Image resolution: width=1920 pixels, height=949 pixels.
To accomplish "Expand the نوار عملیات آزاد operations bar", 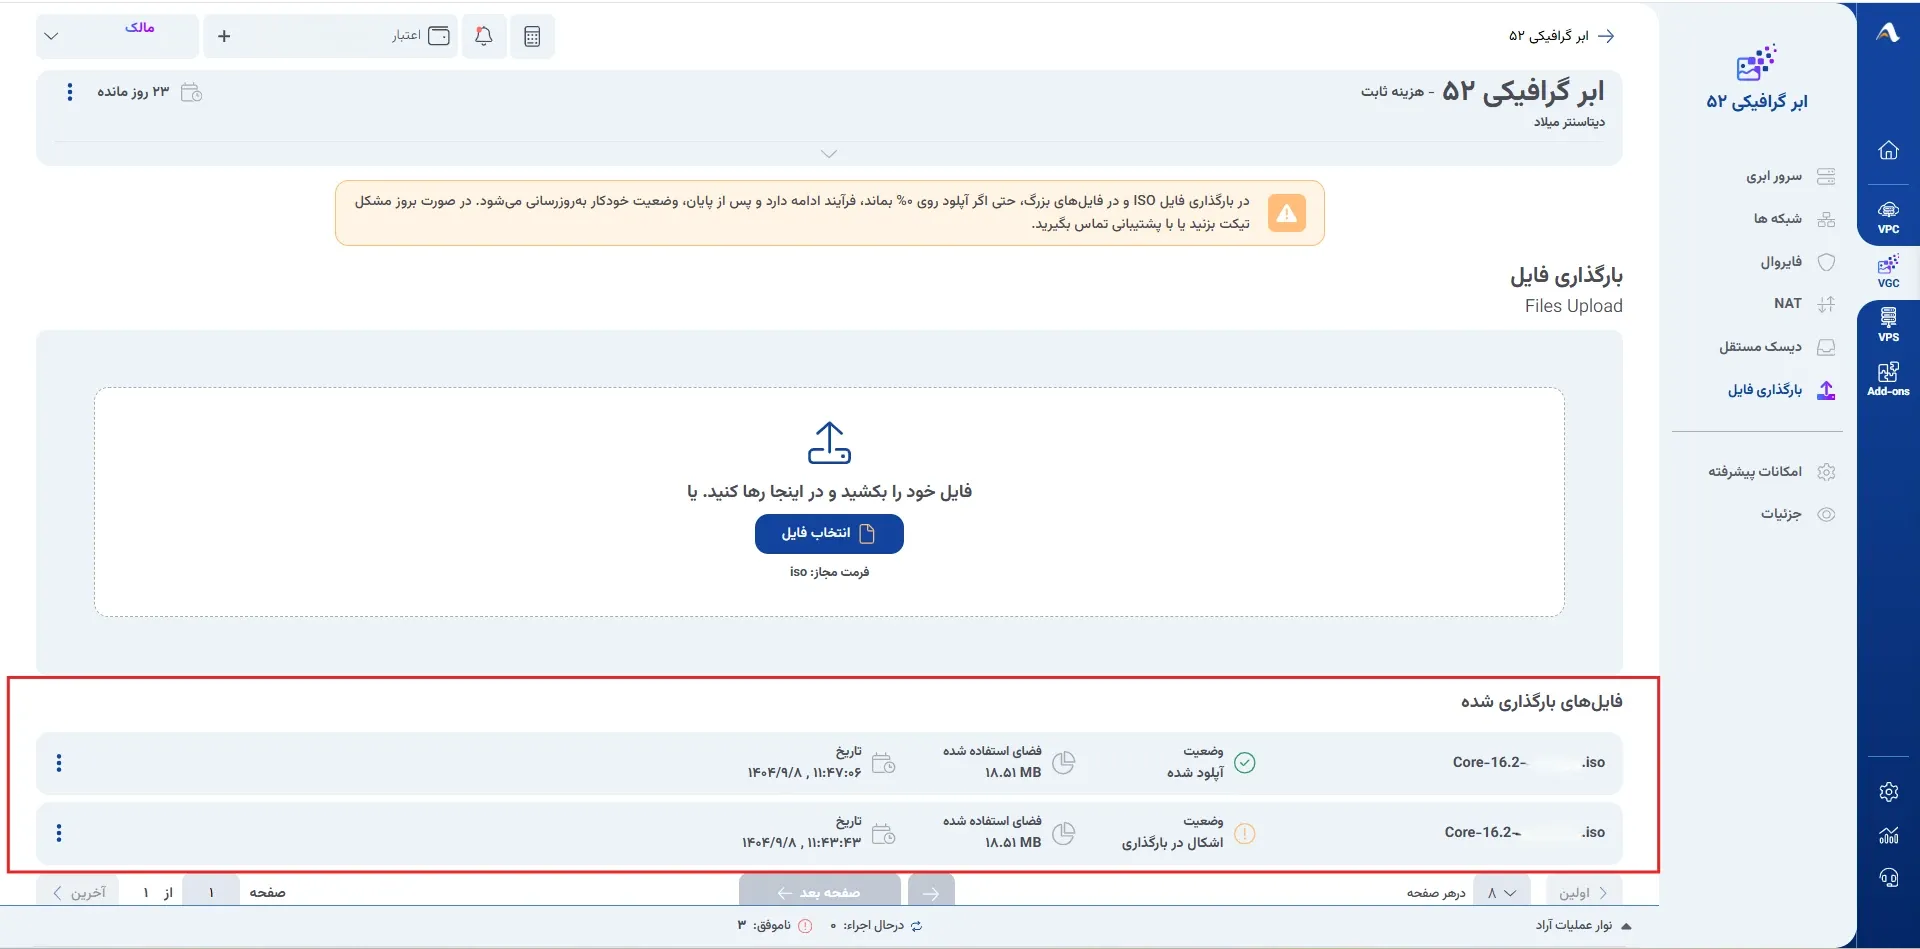I will pyautogui.click(x=1584, y=926).
